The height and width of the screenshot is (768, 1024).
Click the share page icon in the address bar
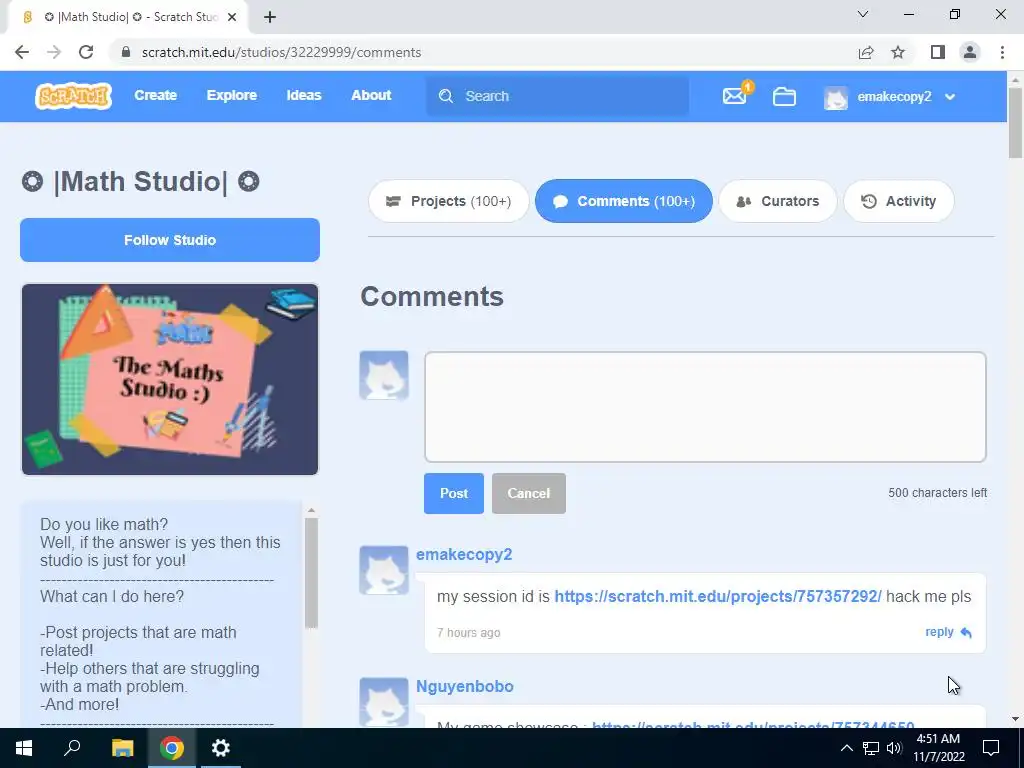866,52
